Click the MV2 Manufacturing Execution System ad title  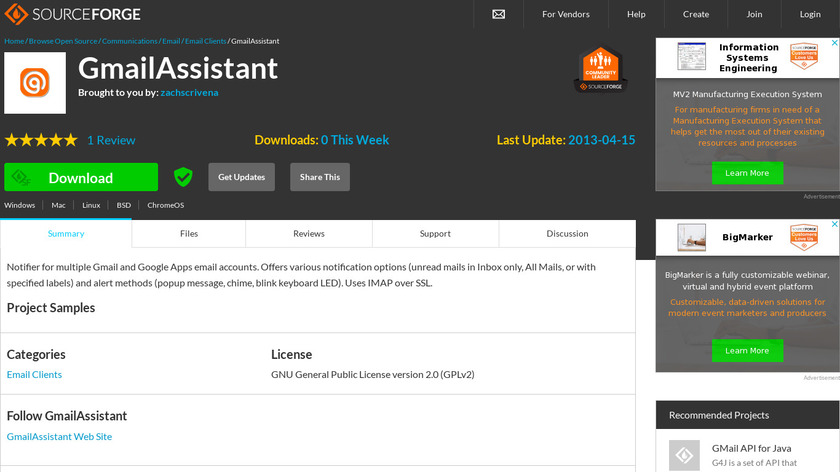pos(747,94)
